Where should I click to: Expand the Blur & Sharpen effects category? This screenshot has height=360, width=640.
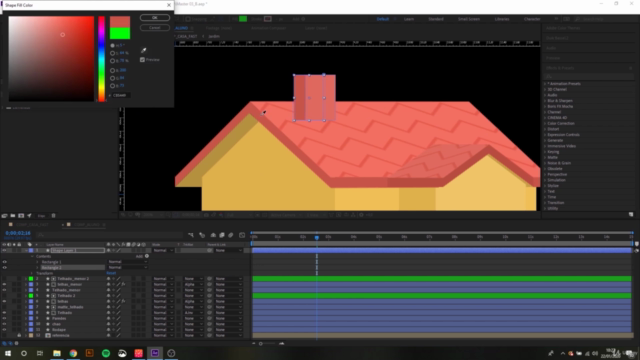545,100
